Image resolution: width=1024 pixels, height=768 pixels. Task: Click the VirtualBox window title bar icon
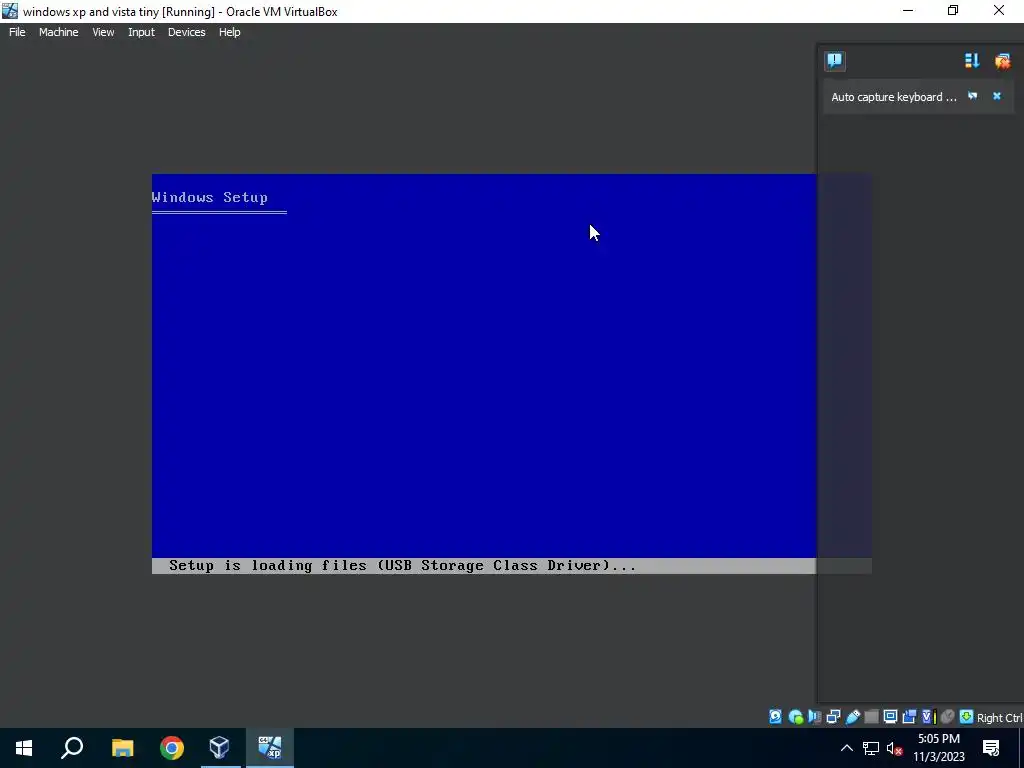pos(10,10)
